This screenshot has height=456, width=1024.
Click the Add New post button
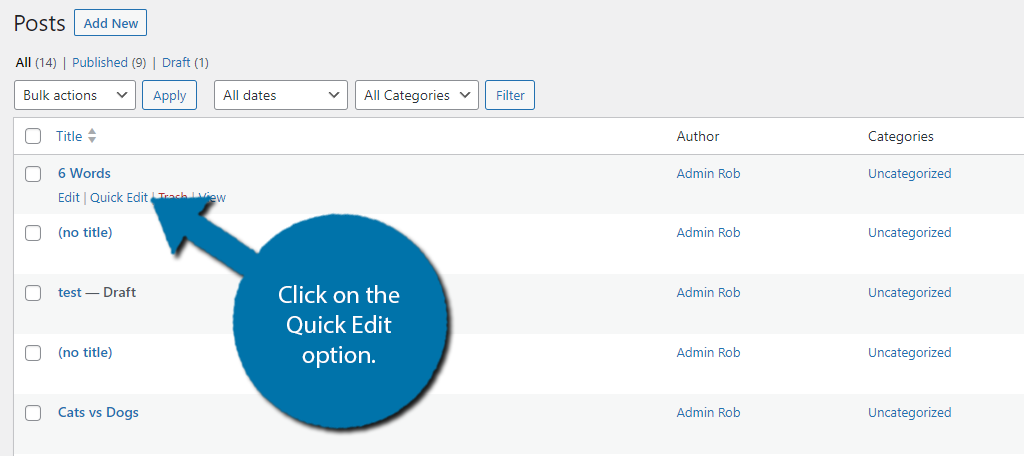point(110,23)
